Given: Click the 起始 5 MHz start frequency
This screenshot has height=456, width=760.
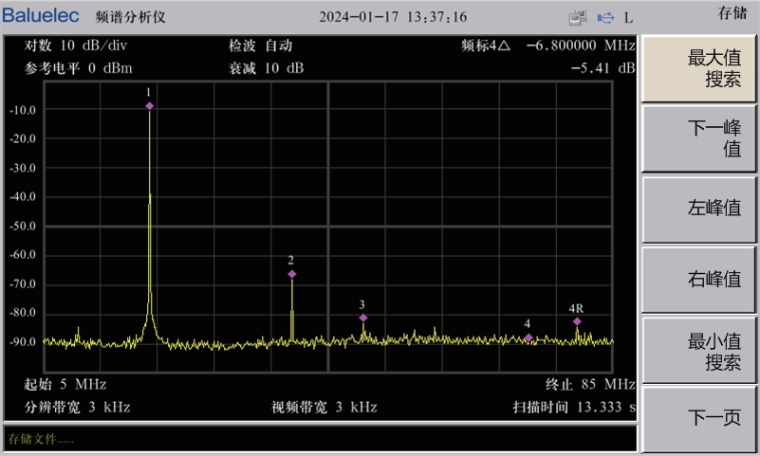Looking at the screenshot, I should click(66, 384).
